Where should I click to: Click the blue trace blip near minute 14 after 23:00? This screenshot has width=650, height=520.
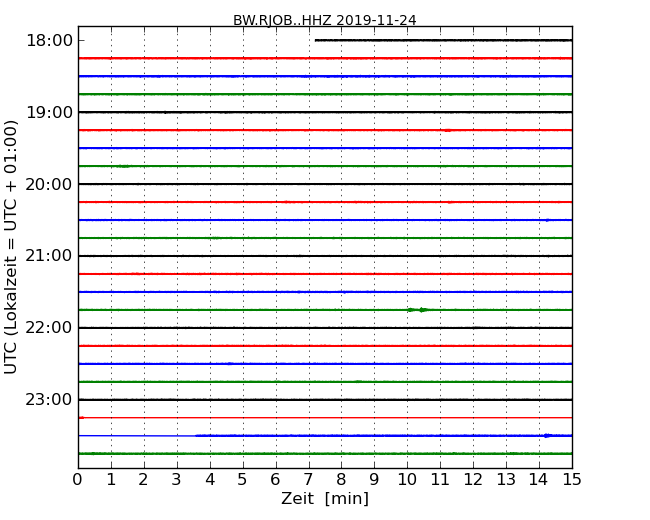coord(548,435)
